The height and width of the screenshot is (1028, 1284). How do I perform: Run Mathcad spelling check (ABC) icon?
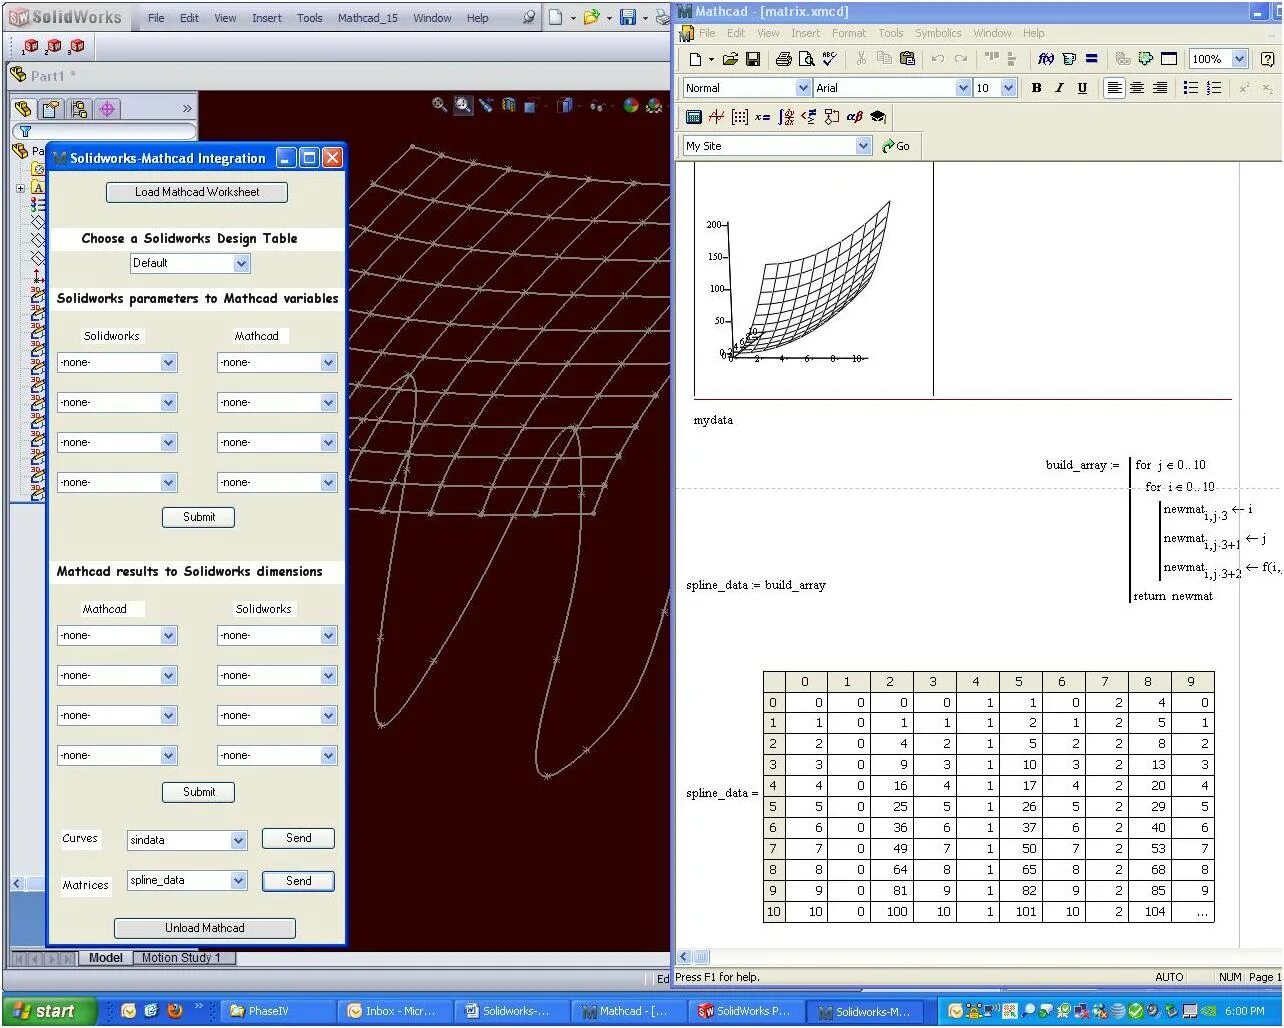tap(829, 59)
